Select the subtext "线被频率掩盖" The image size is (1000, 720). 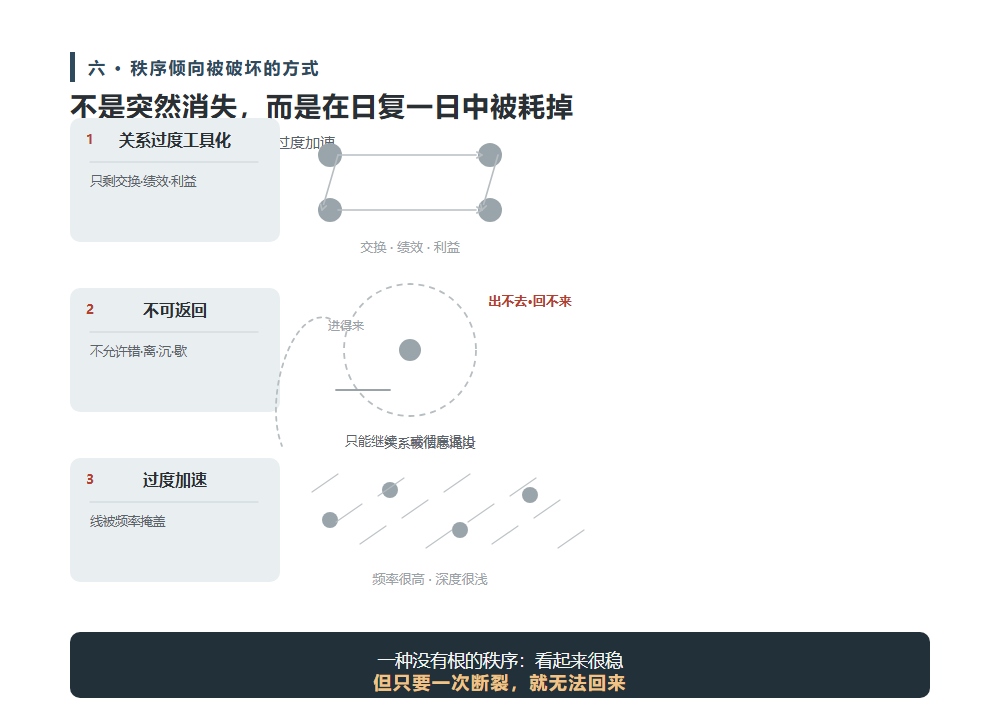[128, 522]
